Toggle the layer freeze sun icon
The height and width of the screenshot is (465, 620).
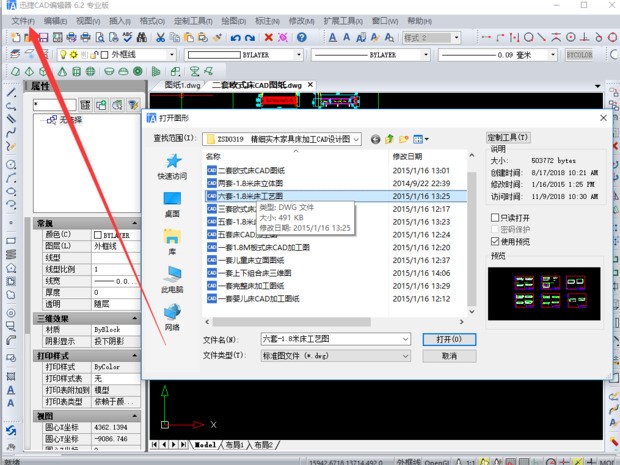pos(74,55)
